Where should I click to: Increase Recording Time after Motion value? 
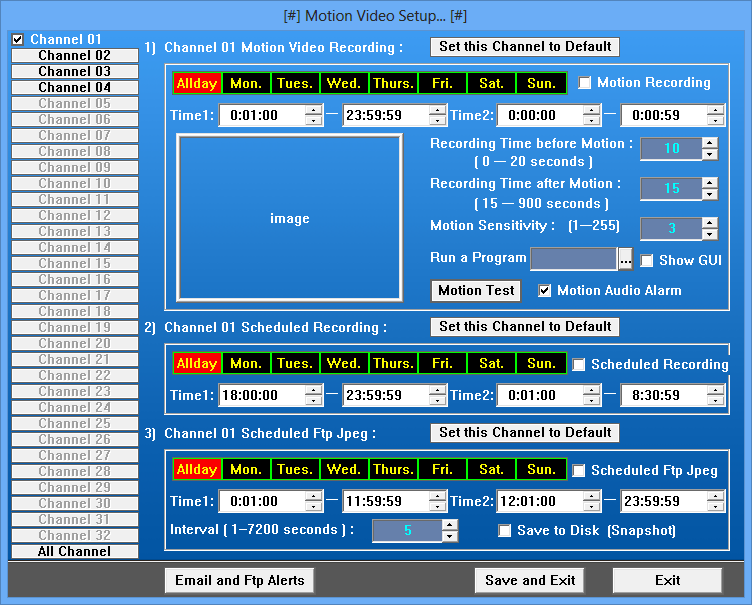click(x=710, y=183)
